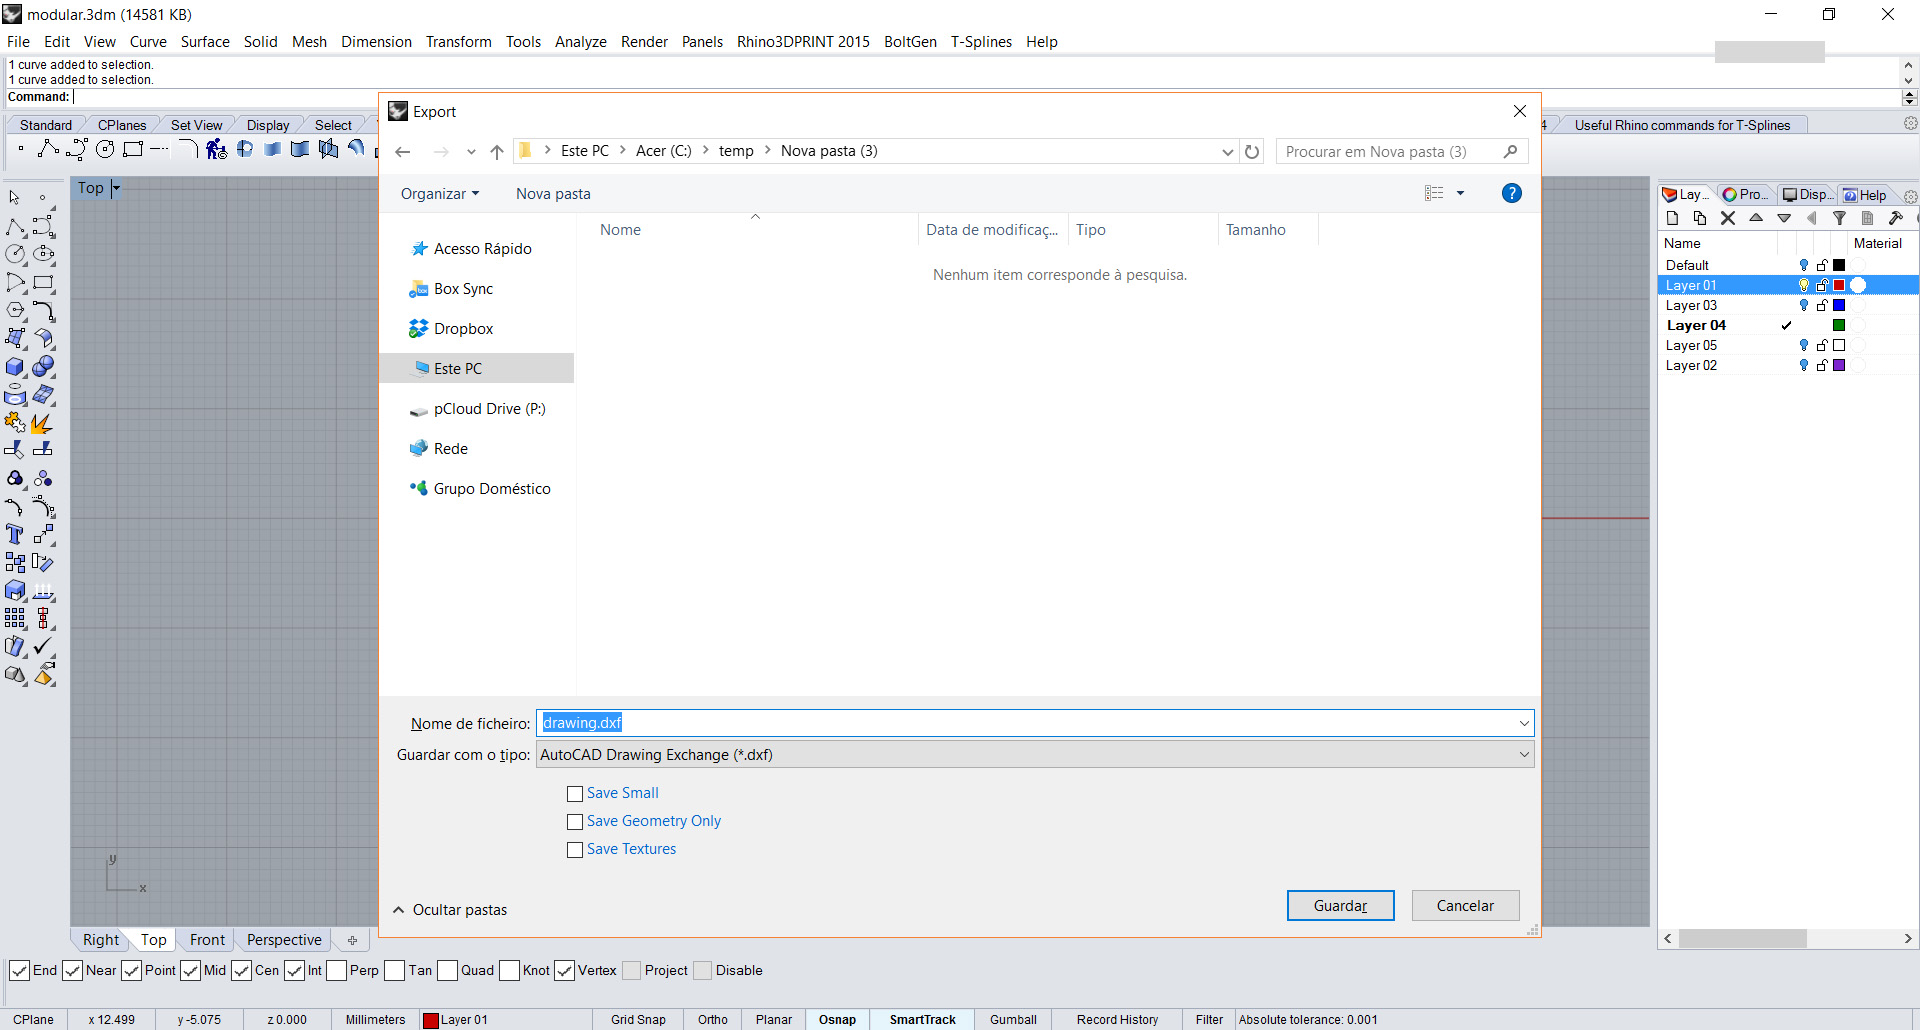Go up one folder level in Export dialog
Screen dimensions: 1920x1030
click(497, 151)
